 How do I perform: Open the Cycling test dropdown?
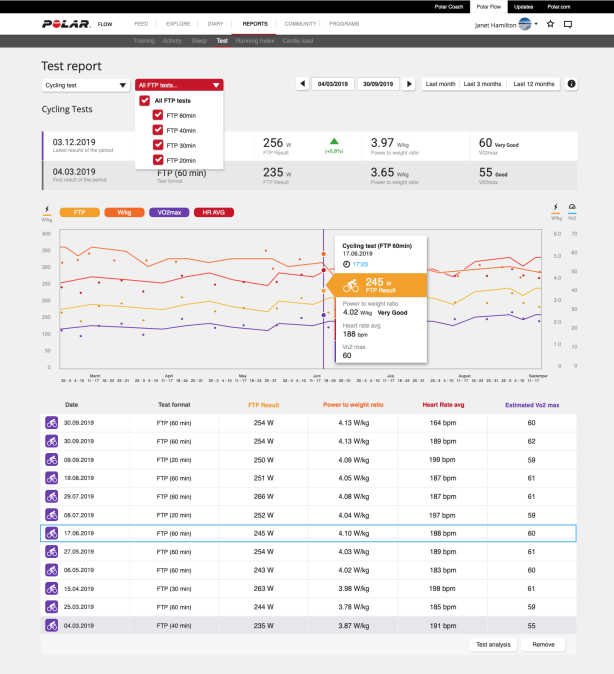coord(85,86)
